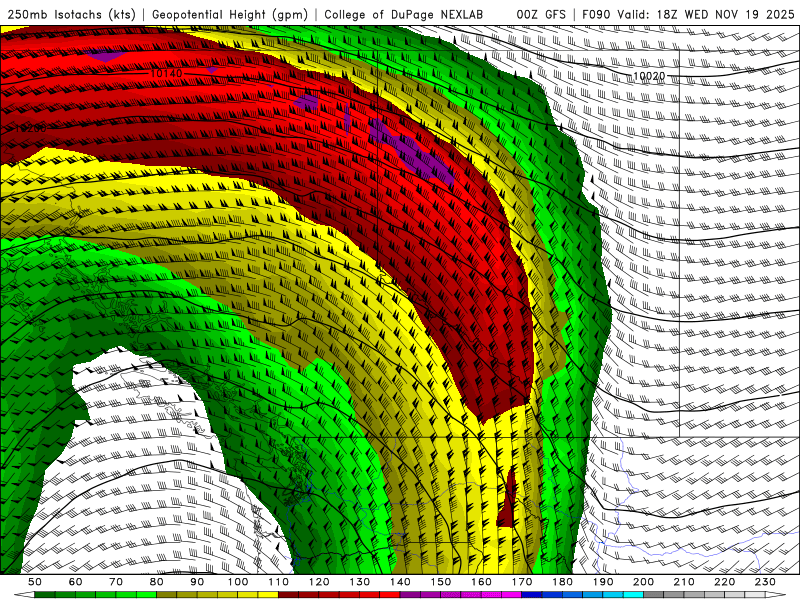This screenshot has height=600, width=800.
Task: Click the 170 legend tick label
Action: (522, 582)
